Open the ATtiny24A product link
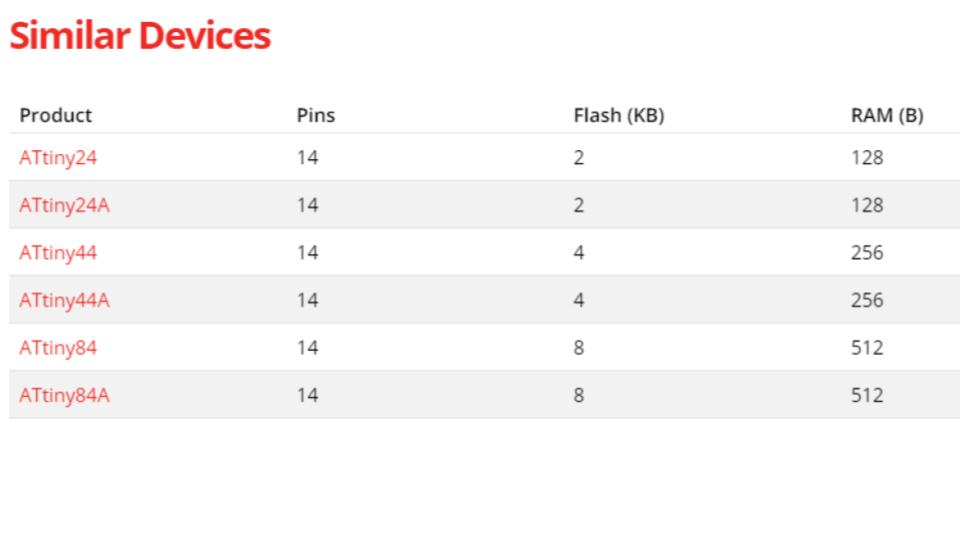Image resolution: width=960 pixels, height=540 pixels. pyautogui.click(x=64, y=205)
